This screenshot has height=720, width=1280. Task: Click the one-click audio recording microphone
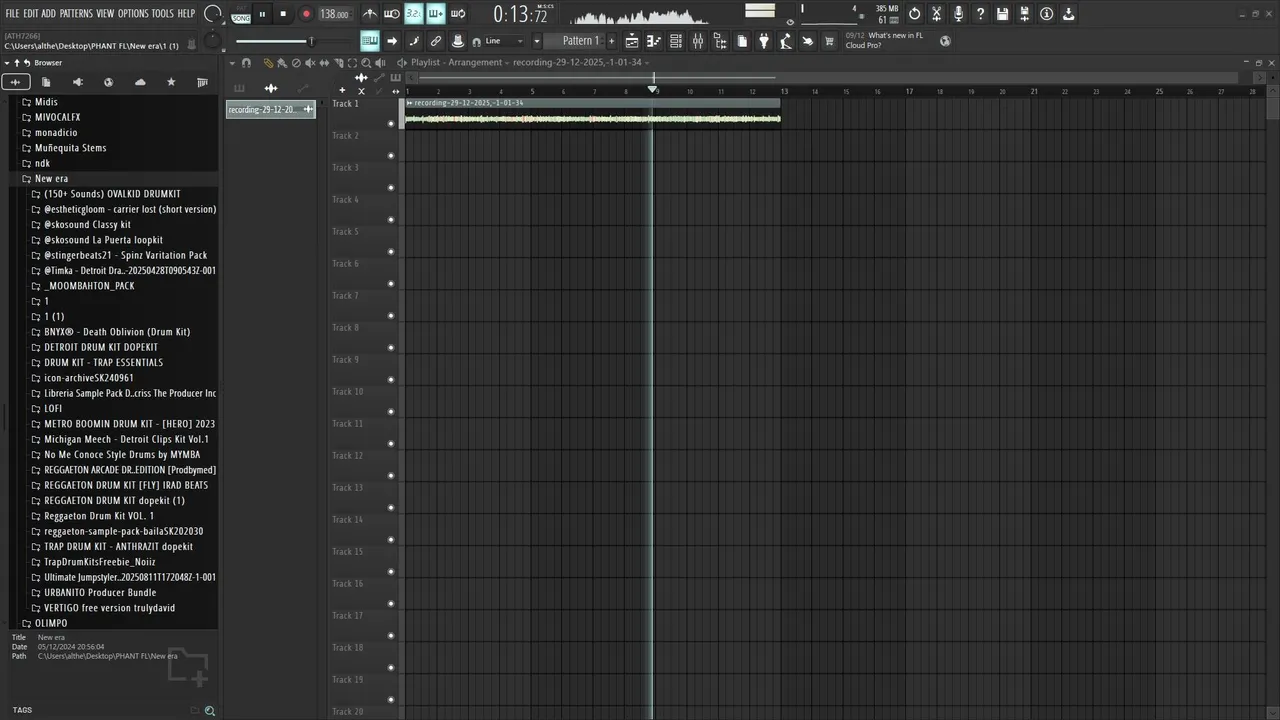958,14
